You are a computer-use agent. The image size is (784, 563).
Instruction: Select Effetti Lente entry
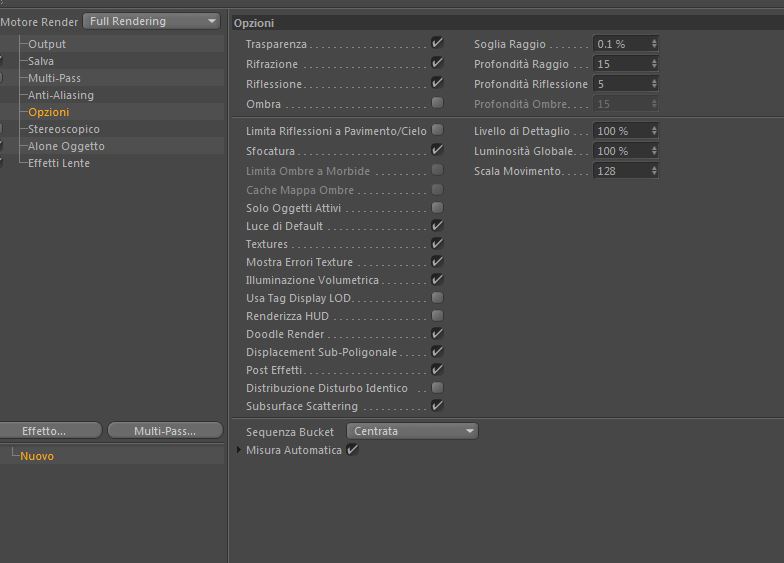coord(58,163)
